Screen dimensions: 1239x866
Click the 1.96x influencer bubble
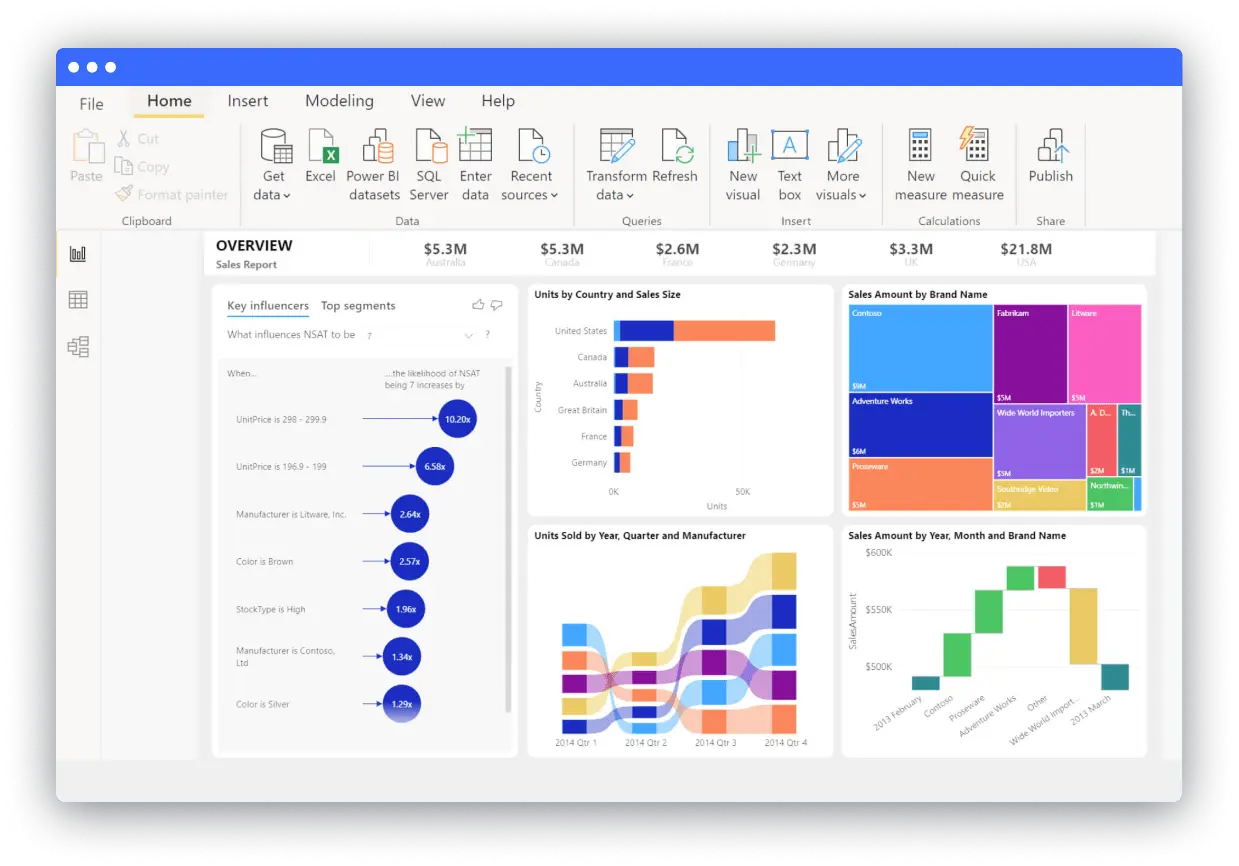point(405,609)
